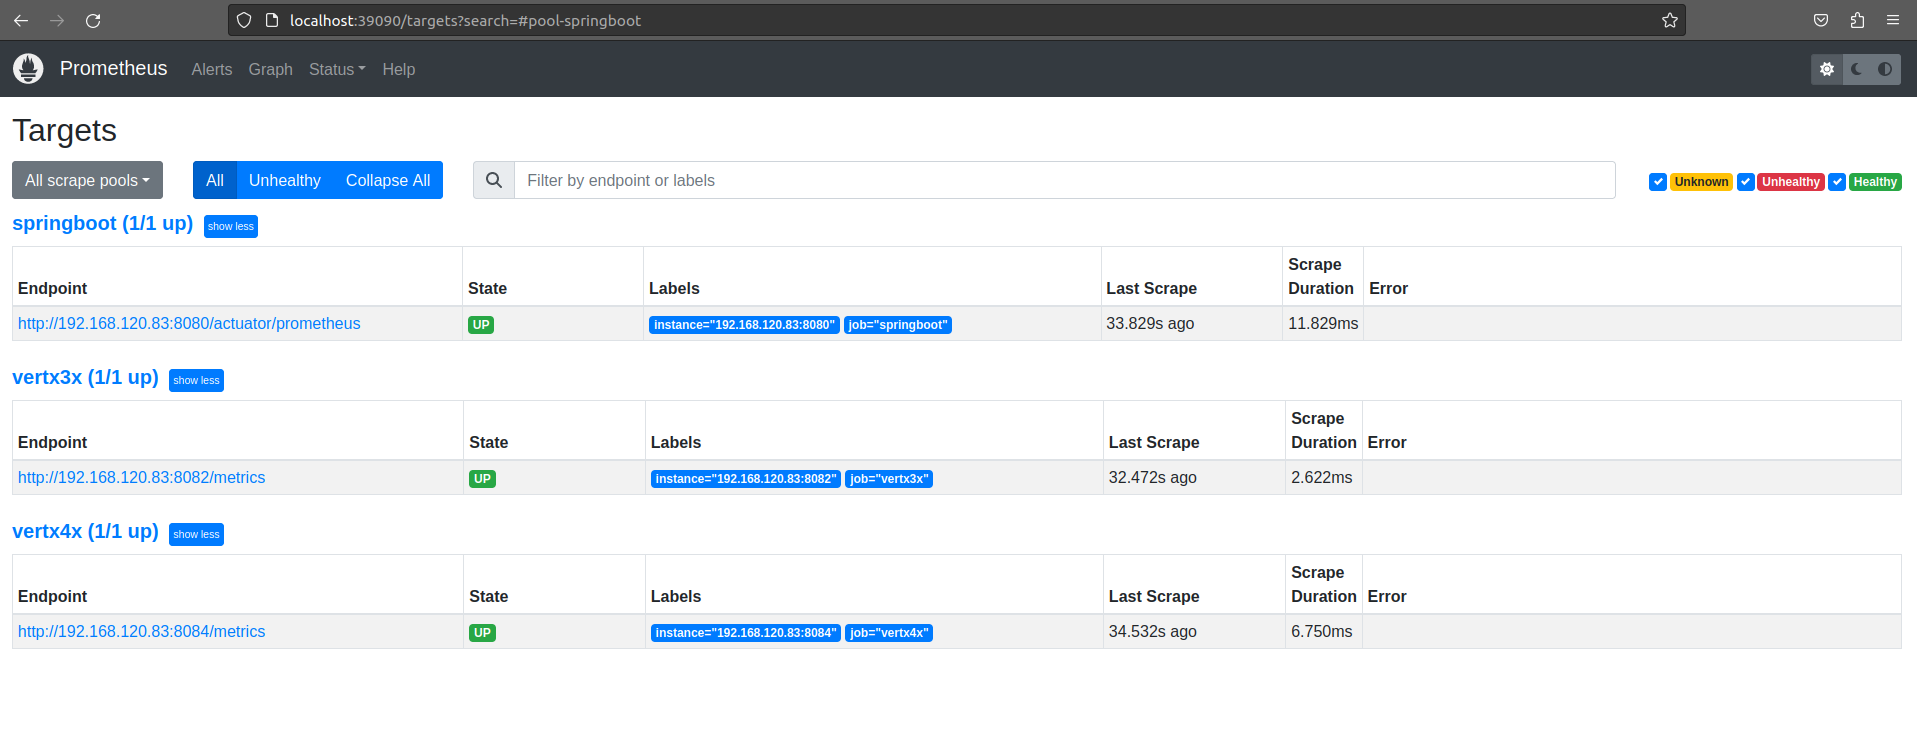
Task: Click the springboot (1/1 up) heading link
Action: (102, 223)
